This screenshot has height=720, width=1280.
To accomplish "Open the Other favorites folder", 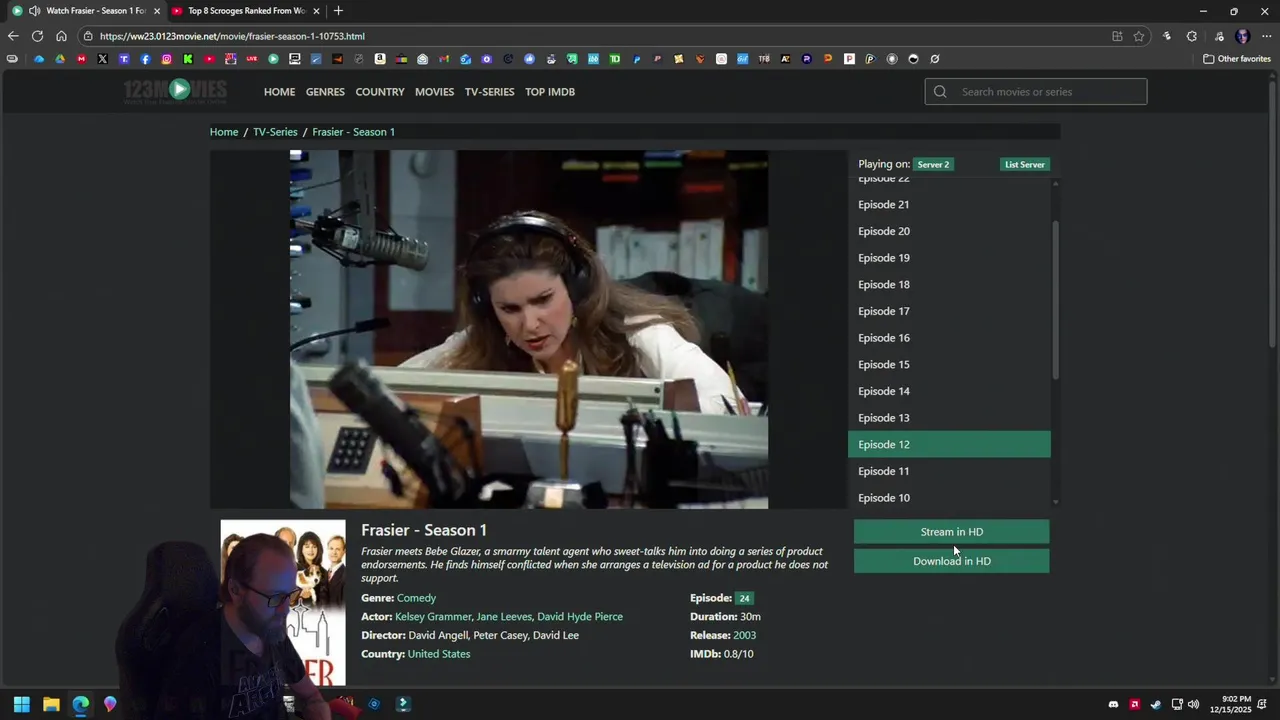I will tap(1237, 59).
